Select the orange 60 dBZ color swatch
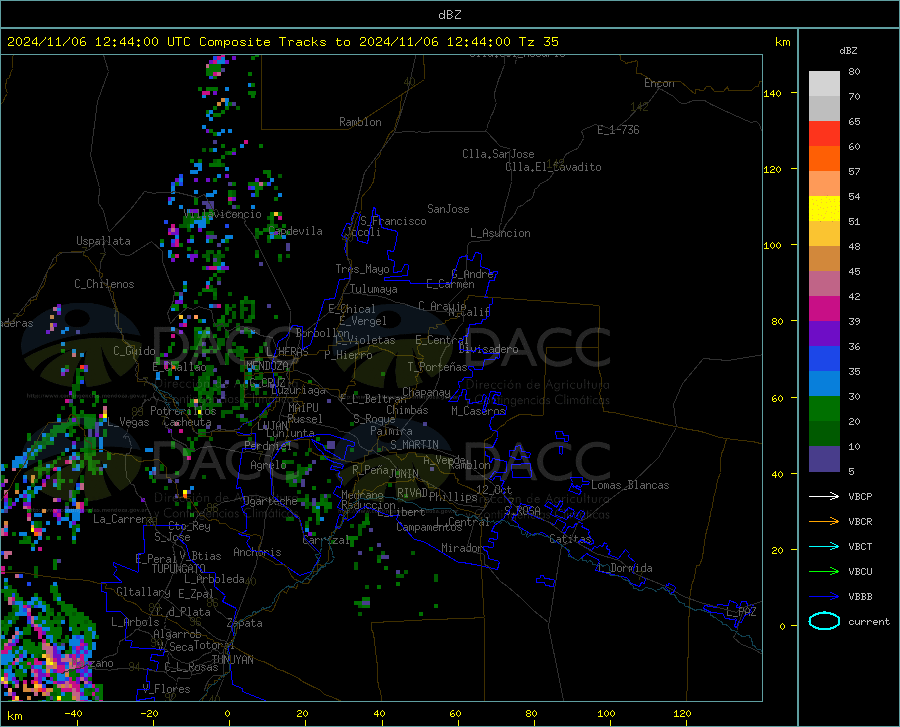Viewport: 900px width, 727px height. pyautogui.click(x=824, y=159)
